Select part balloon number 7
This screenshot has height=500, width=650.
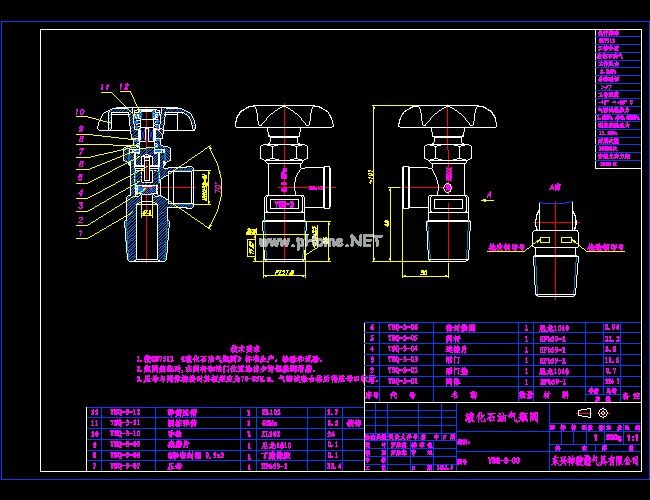click(81, 152)
